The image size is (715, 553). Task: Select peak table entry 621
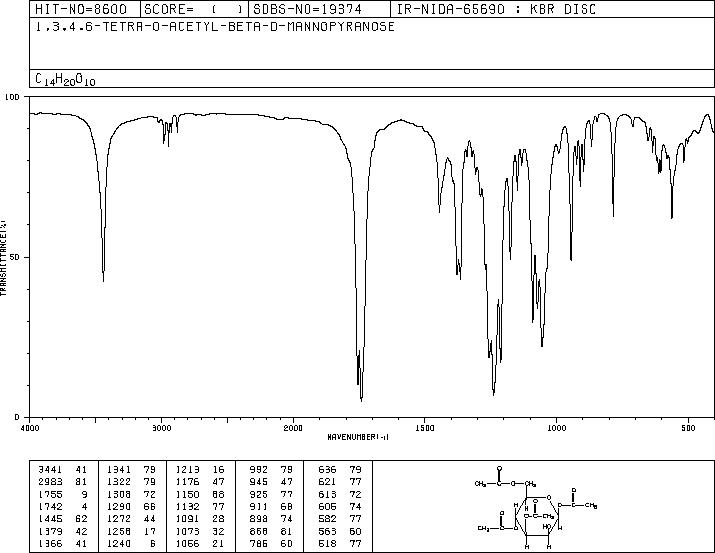(x=340, y=482)
